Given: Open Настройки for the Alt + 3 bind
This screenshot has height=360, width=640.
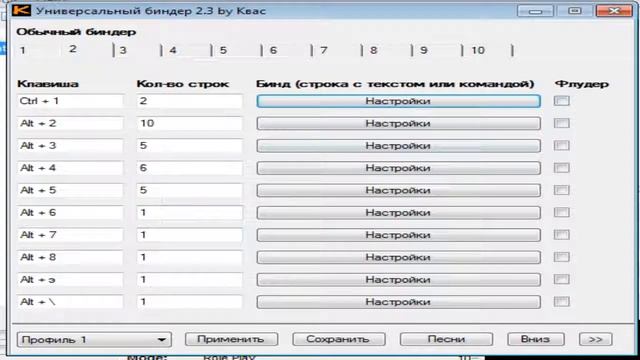Looking at the screenshot, I should 398,146.
